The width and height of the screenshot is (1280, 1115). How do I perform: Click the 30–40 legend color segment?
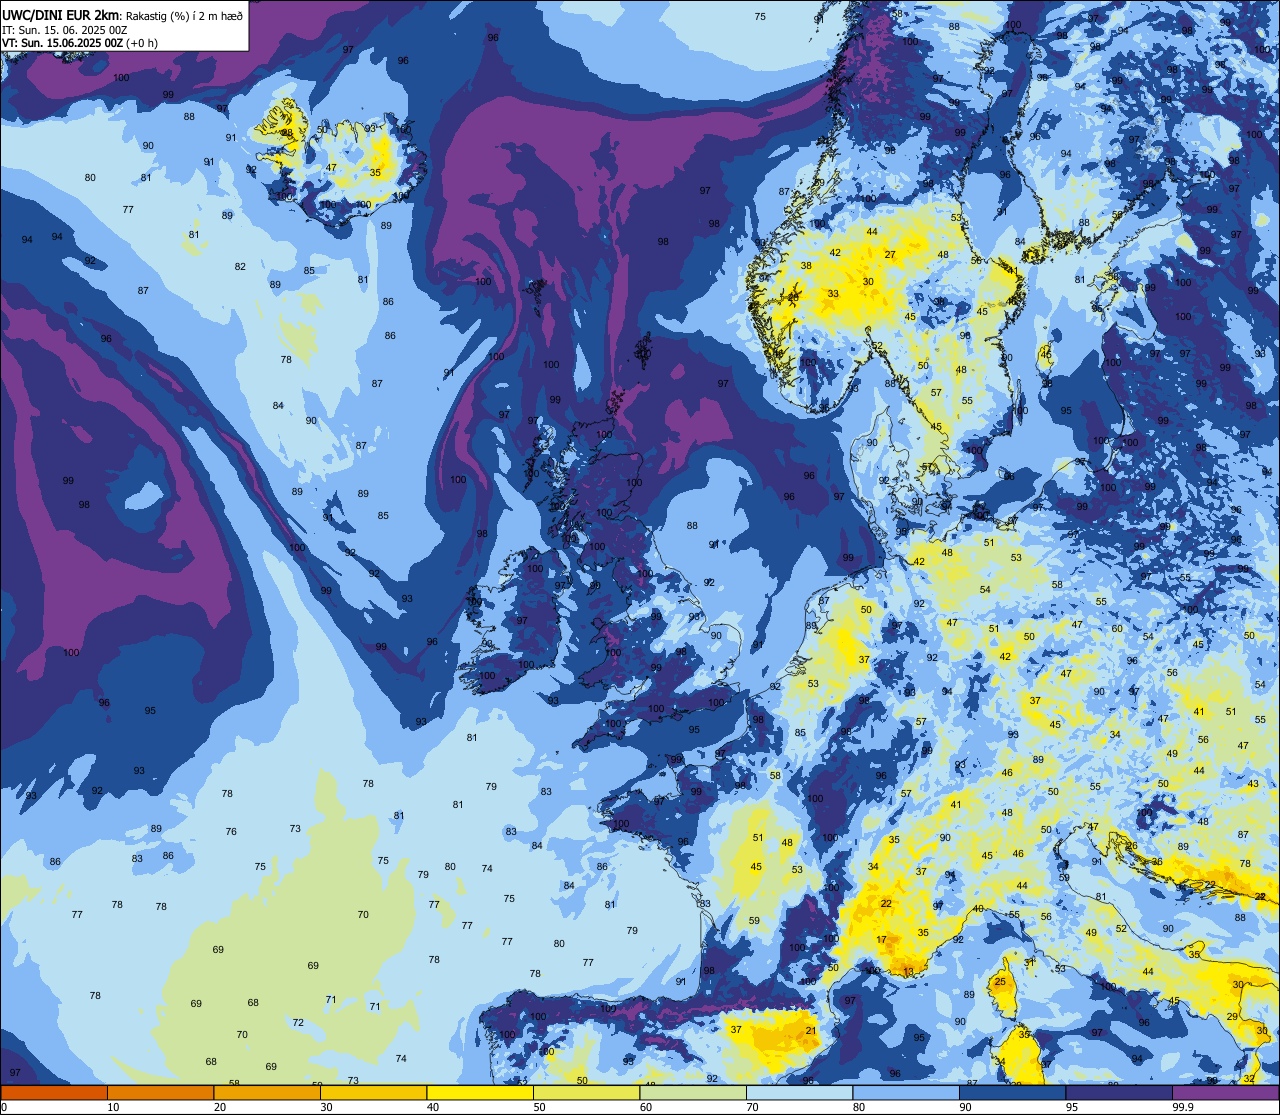tap(373, 1092)
